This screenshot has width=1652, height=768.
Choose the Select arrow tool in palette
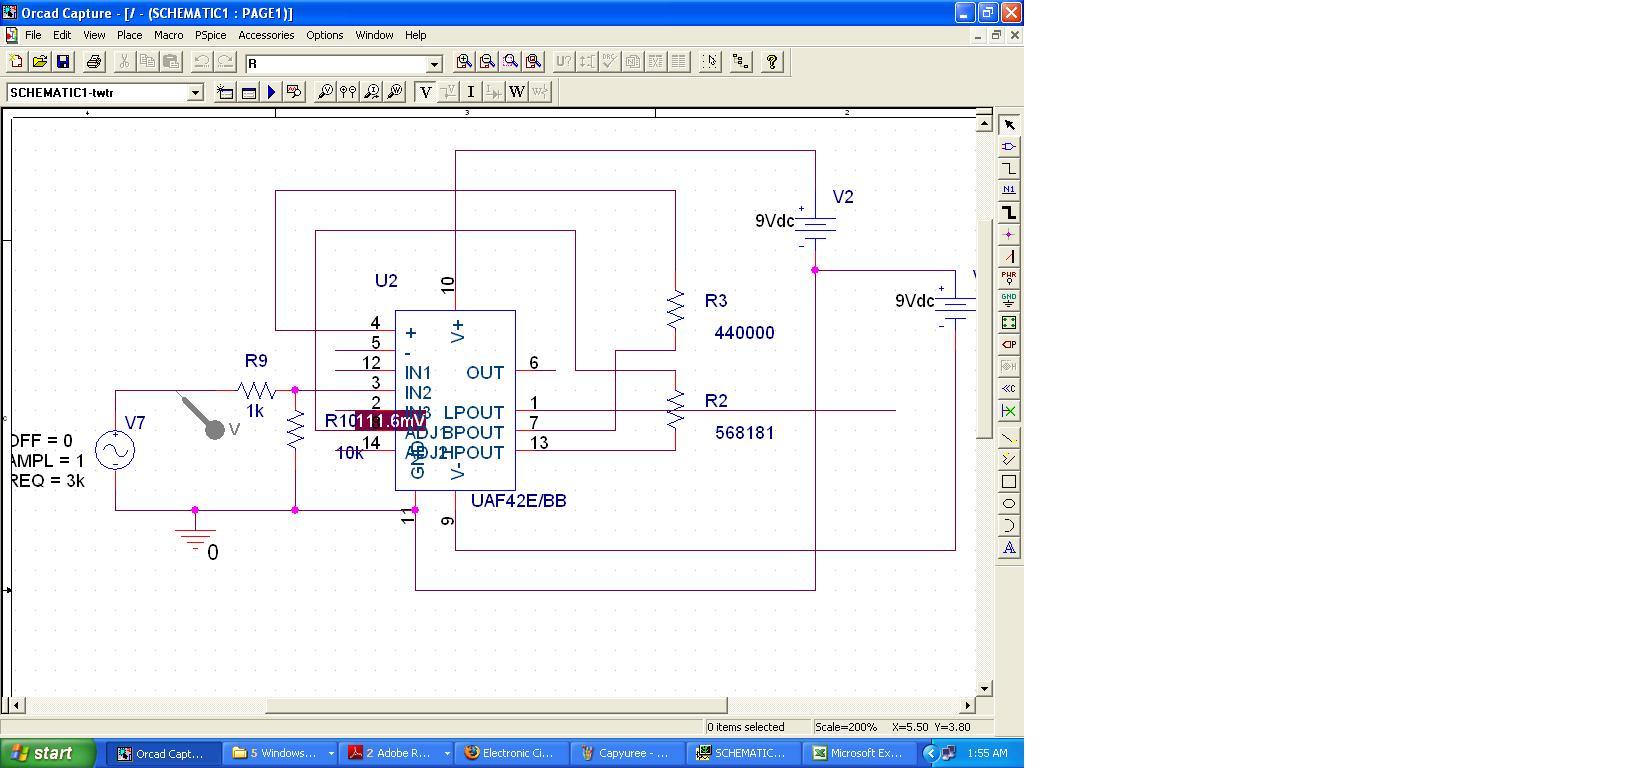[1008, 125]
